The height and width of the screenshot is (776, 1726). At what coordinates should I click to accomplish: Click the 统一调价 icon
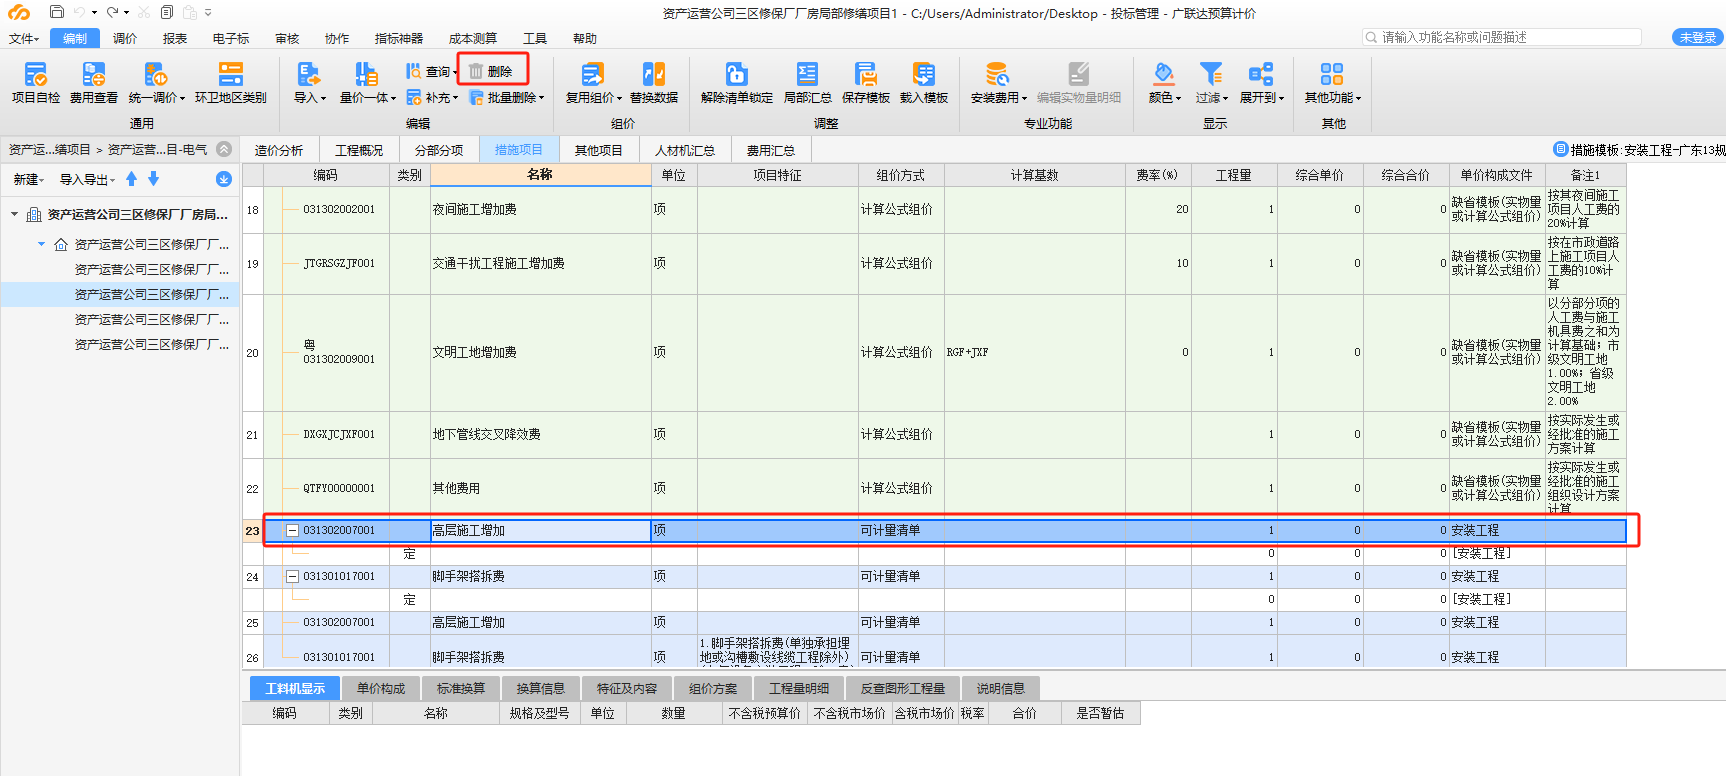pyautogui.click(x=156, y=74)
